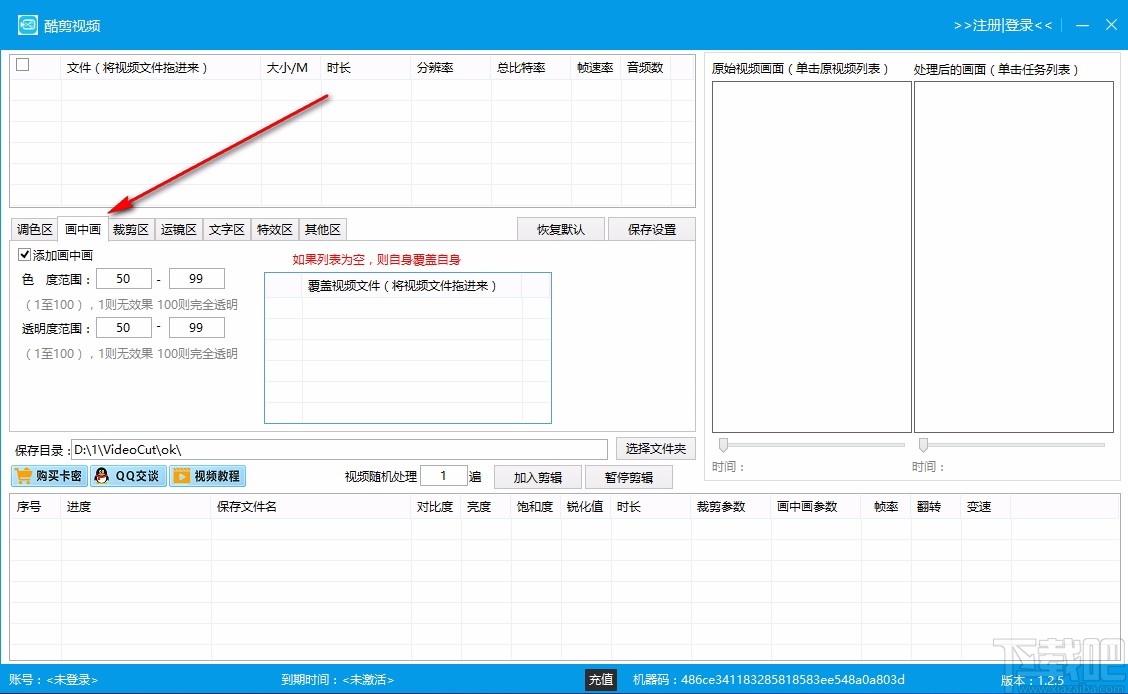Uncheck 添加画中画 checkbox

click(x=24, y=255)
